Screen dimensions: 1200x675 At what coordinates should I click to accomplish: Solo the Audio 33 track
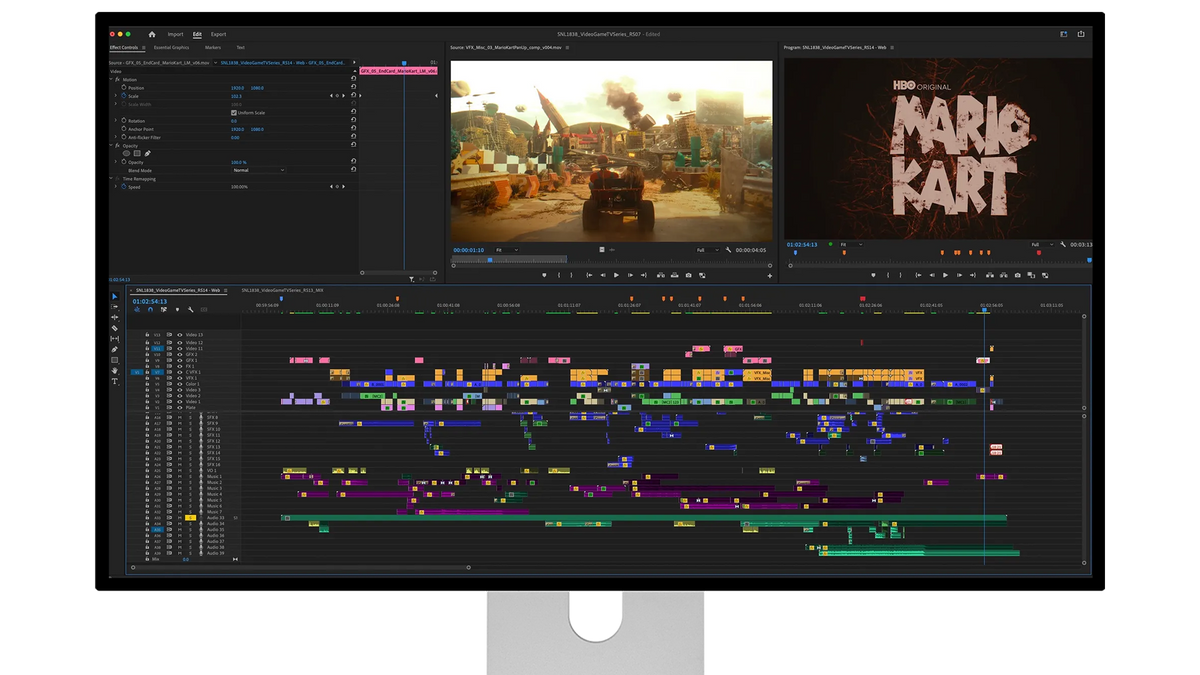[190, 518]
